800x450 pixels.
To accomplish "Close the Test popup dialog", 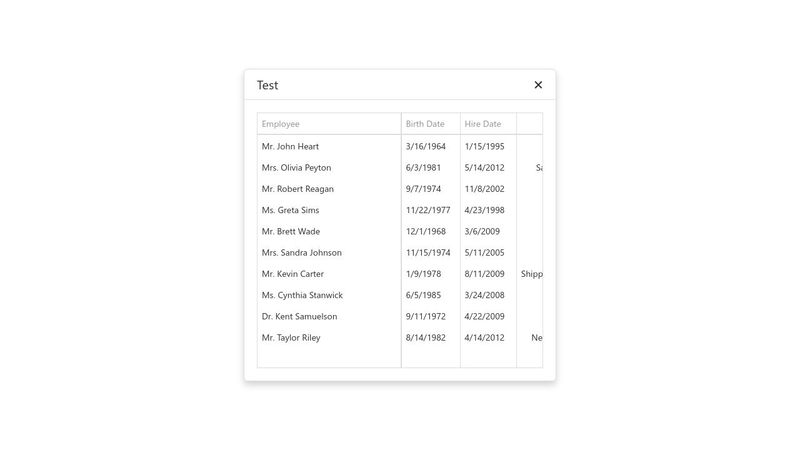I will [x=538, y=85].
